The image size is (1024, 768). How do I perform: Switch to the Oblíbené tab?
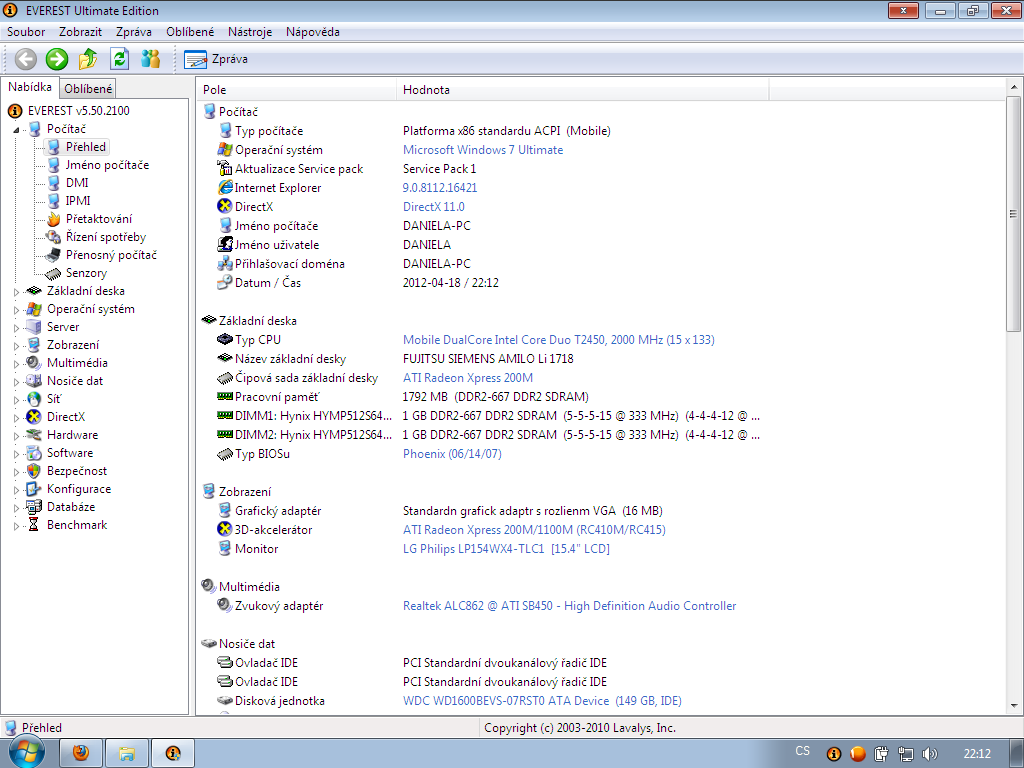point(88,88)
